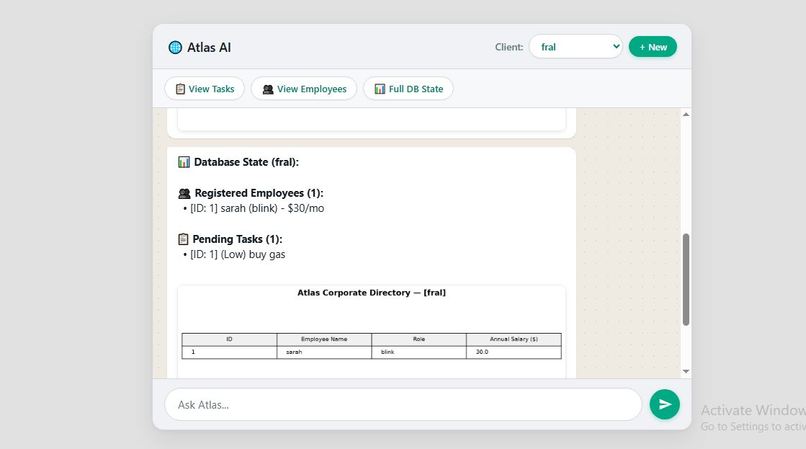Click the ID column header in directory table
This screenshot has height=449, width=806.
point(229,339)
